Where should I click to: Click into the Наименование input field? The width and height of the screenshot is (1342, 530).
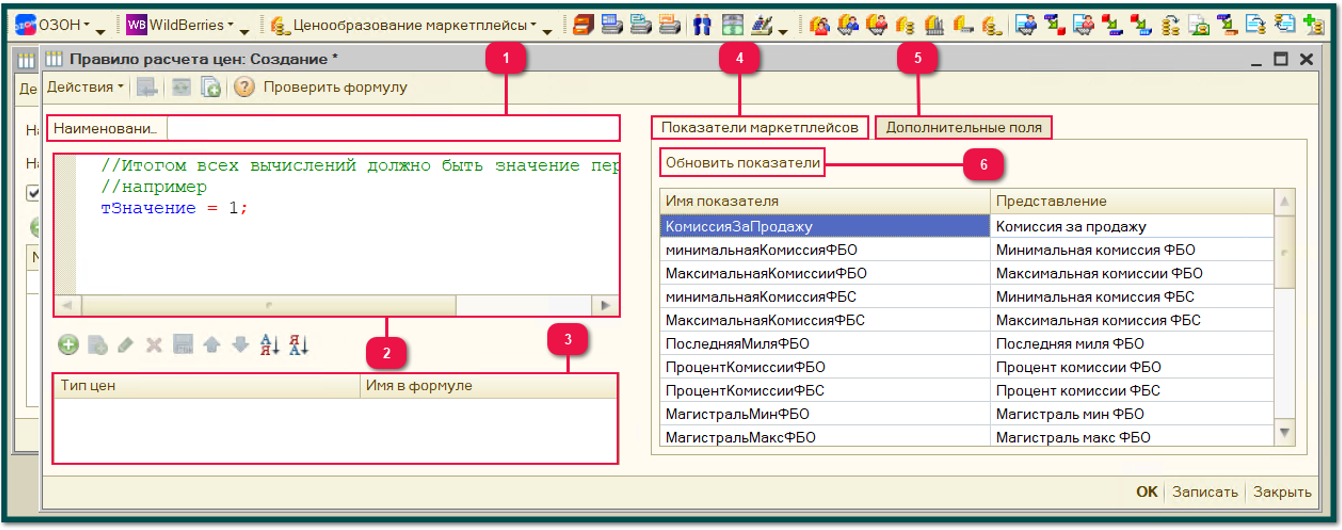tap(392, 128)
